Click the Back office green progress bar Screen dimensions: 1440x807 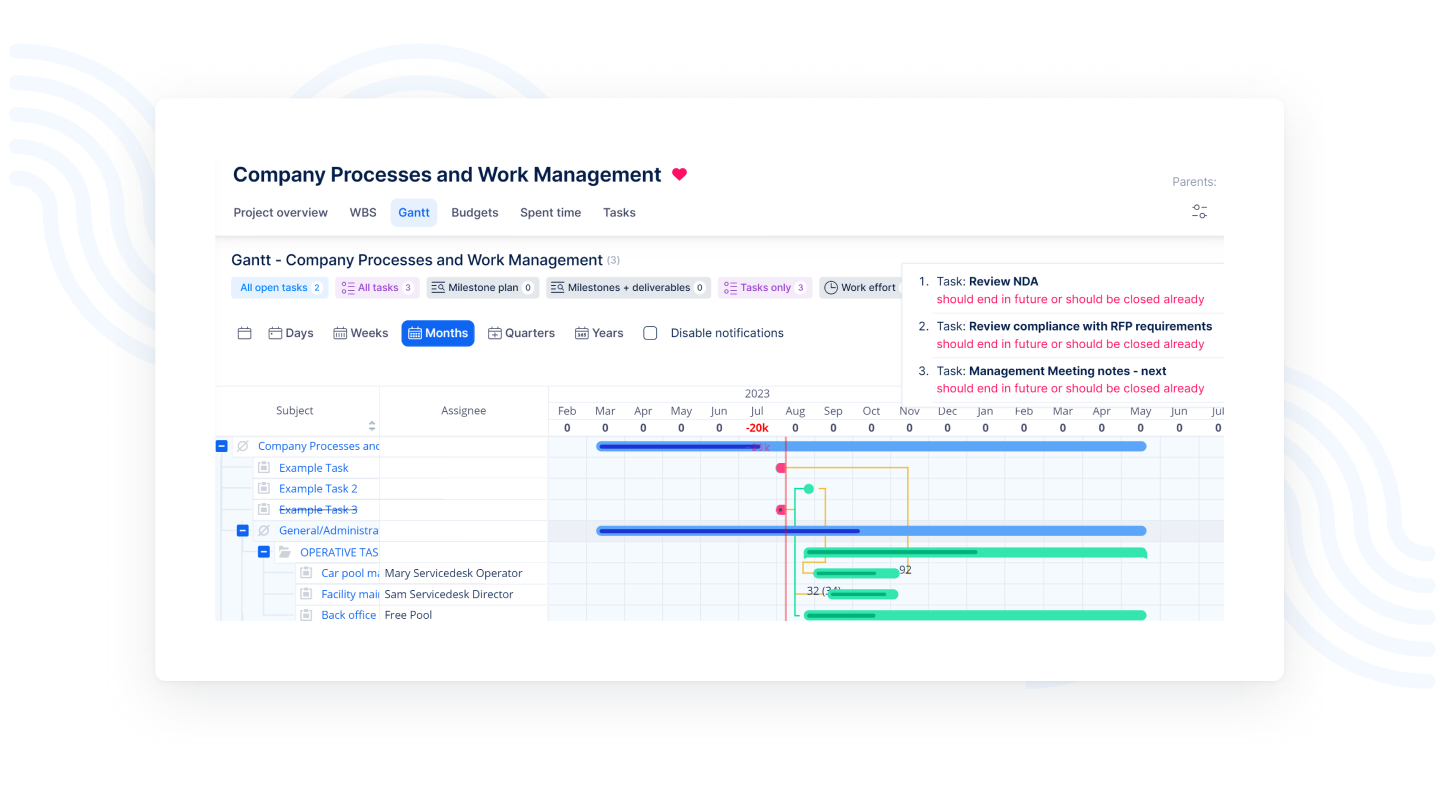(974, 615)
